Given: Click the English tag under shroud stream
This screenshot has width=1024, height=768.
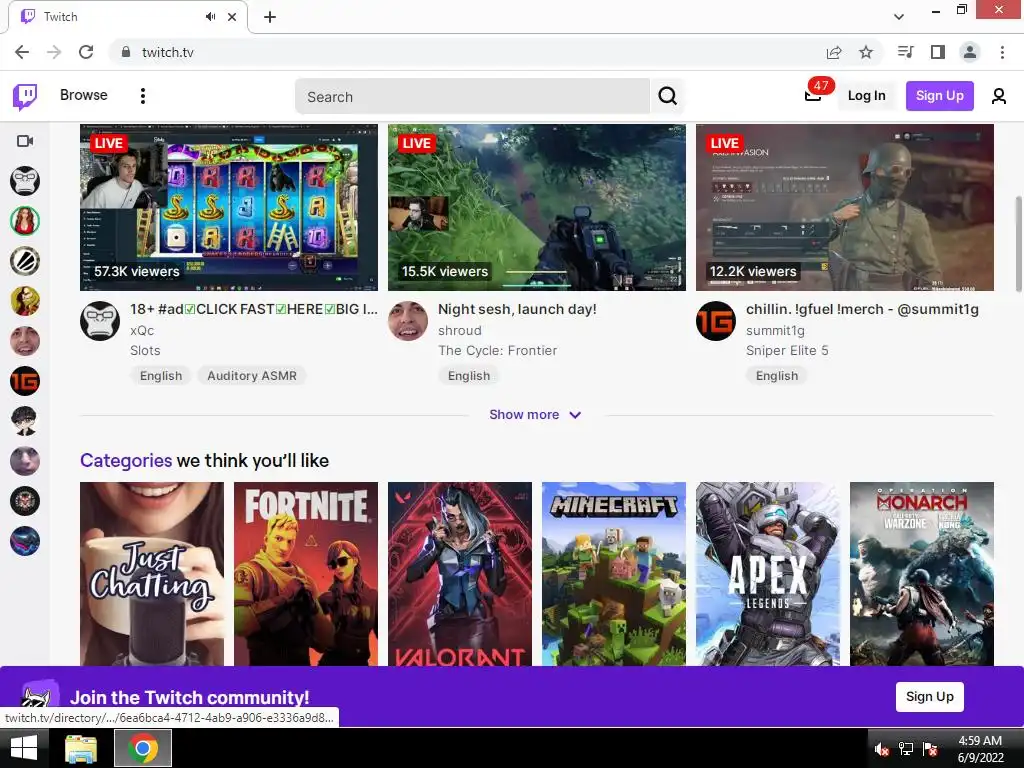Looking at the screenshot, I should pos(469,376).
